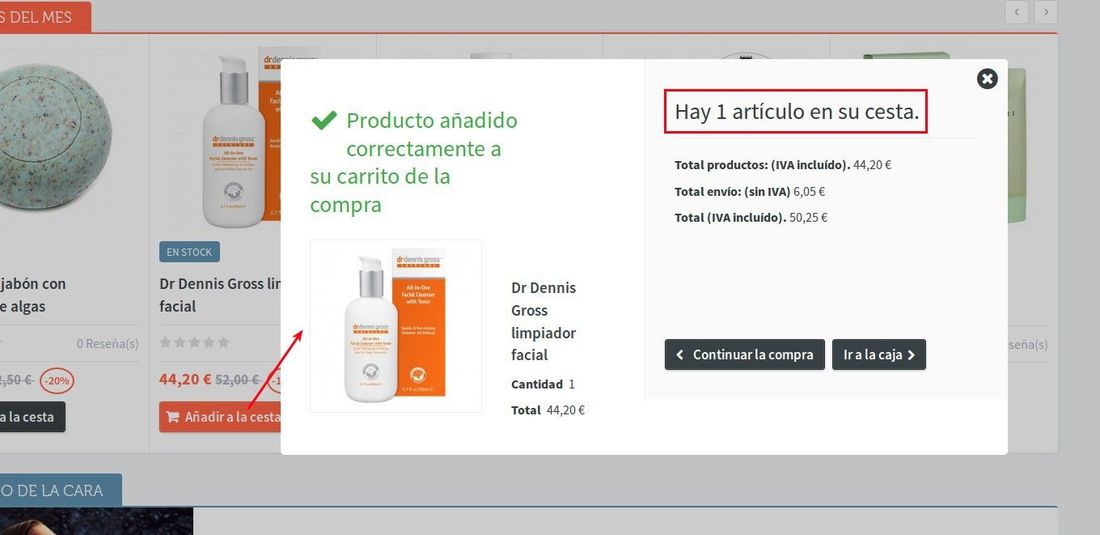Viewport: 1100px width, 535px height.
Task: Open 0 Reseña(s) link on soap product
Action: (107, 344)
